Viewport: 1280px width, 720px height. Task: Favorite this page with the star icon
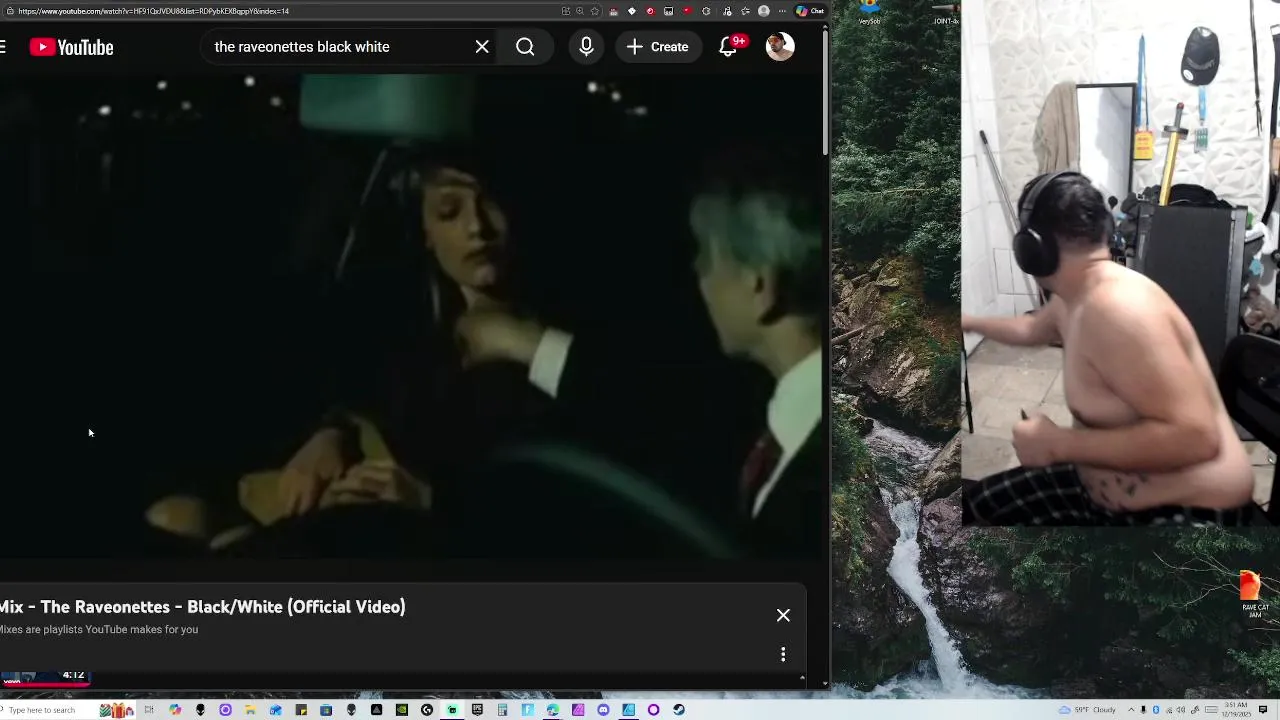point(594,11)
